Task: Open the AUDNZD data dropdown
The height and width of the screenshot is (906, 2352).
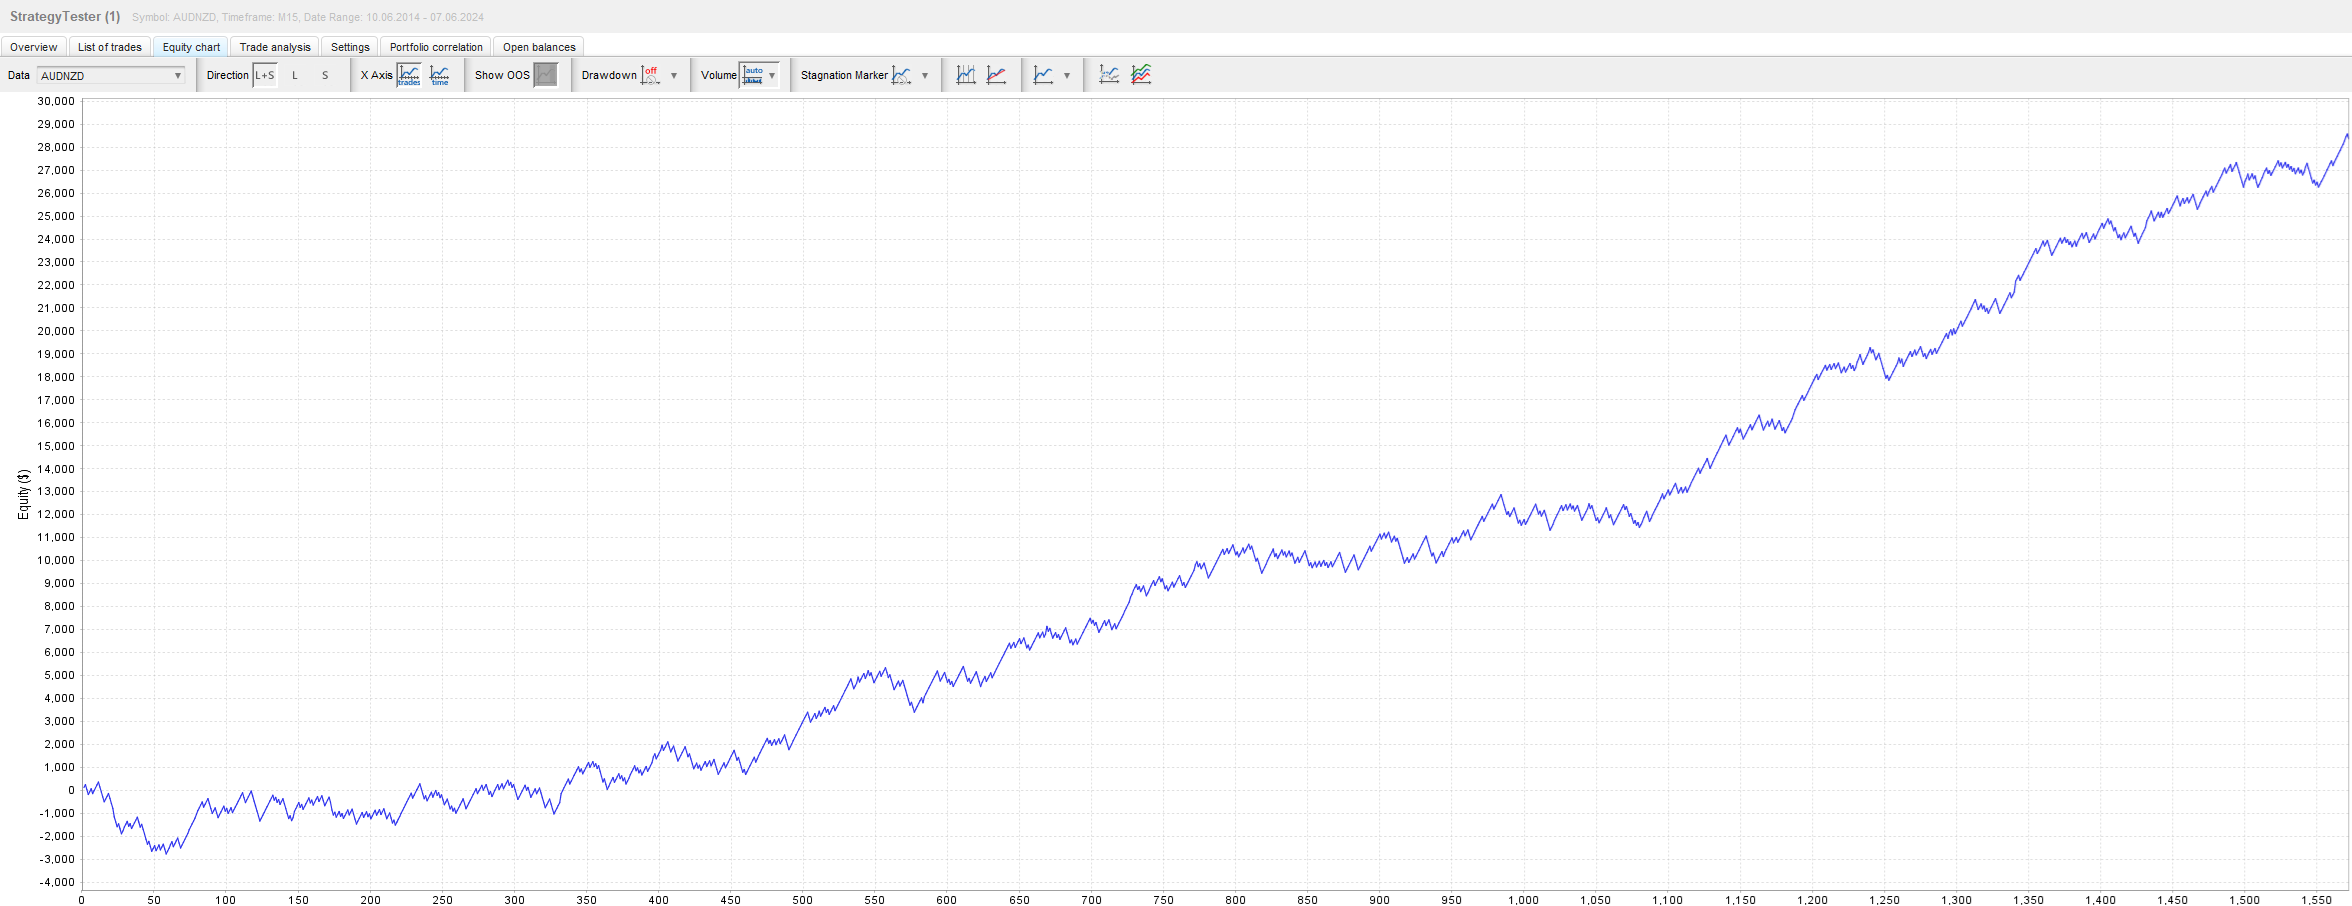Action: coord(111,75)
